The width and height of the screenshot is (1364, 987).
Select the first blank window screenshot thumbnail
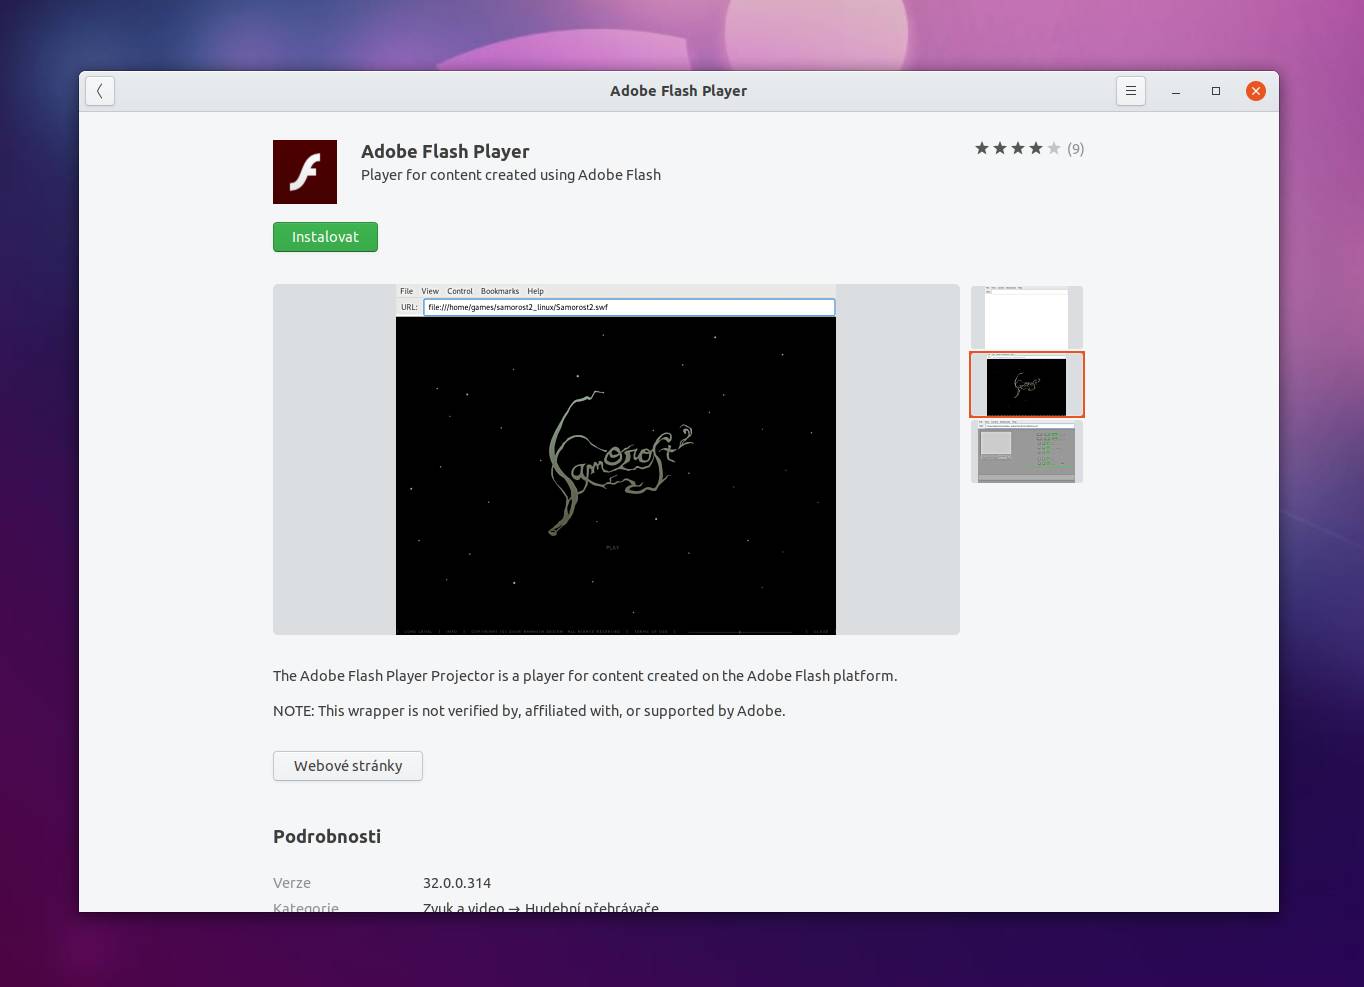(1027, 317)
